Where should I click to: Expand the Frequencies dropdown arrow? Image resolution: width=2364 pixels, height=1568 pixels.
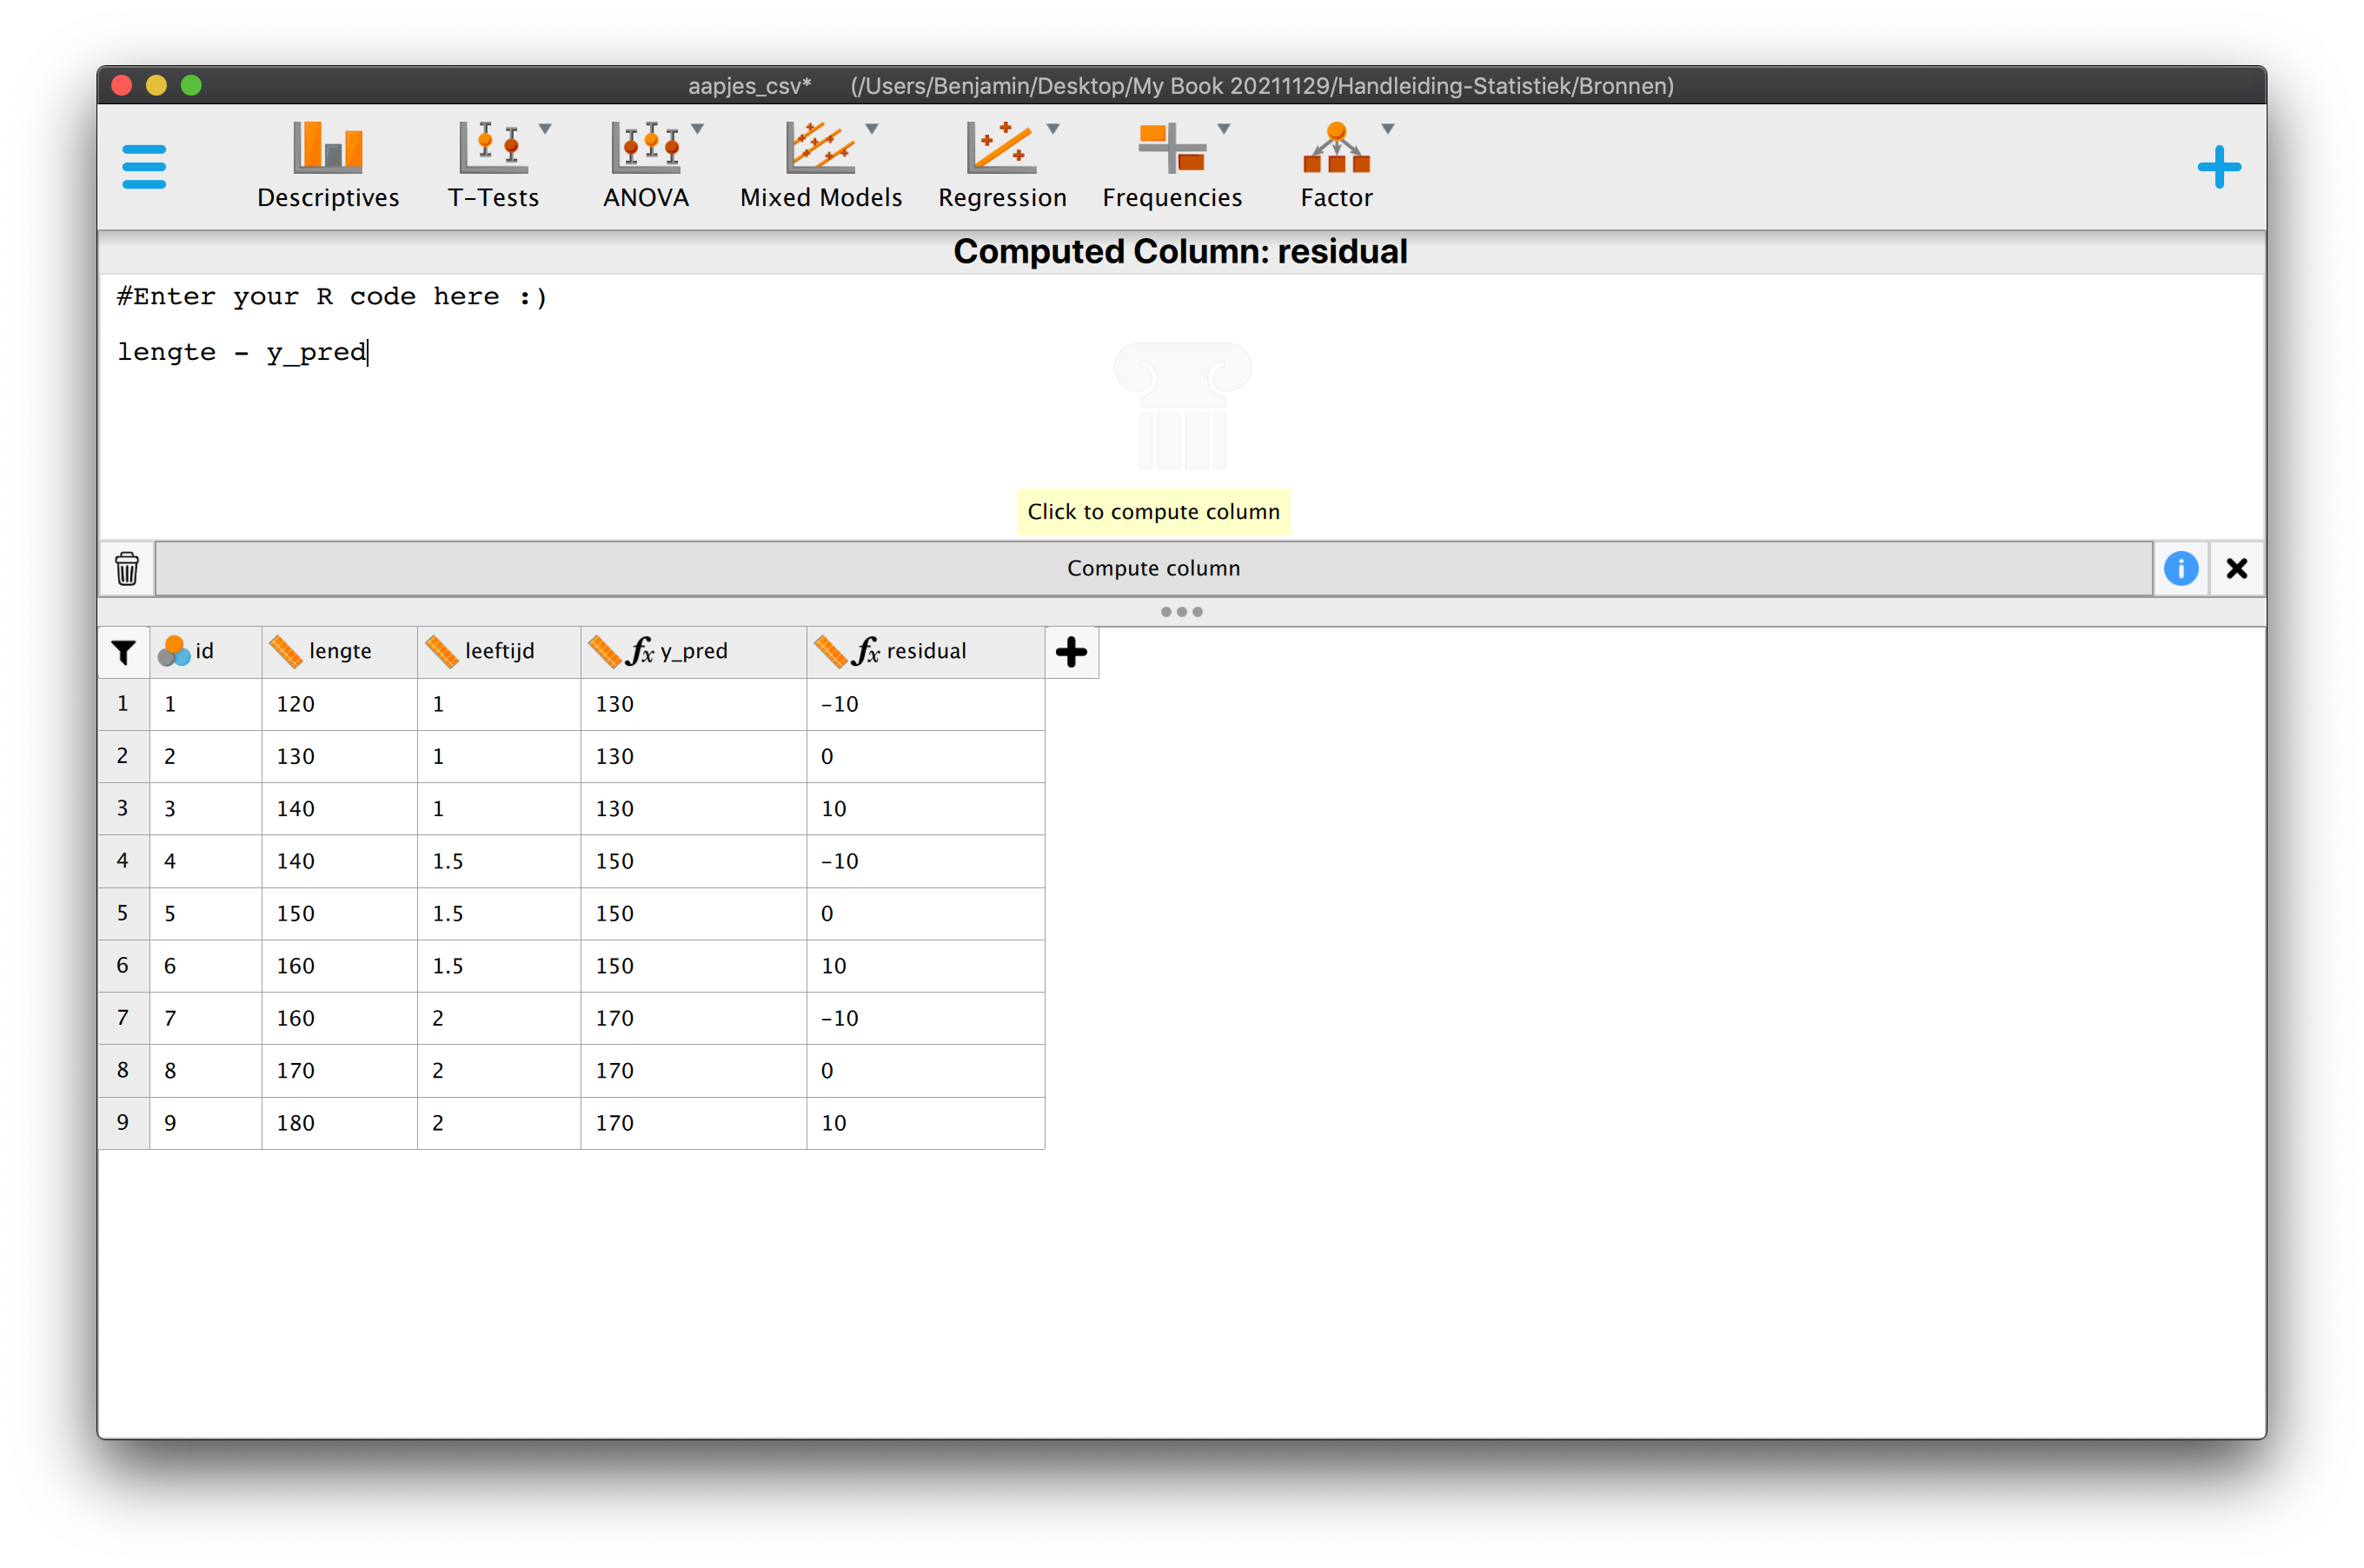pyautogui.click(x=1224, y=128)
